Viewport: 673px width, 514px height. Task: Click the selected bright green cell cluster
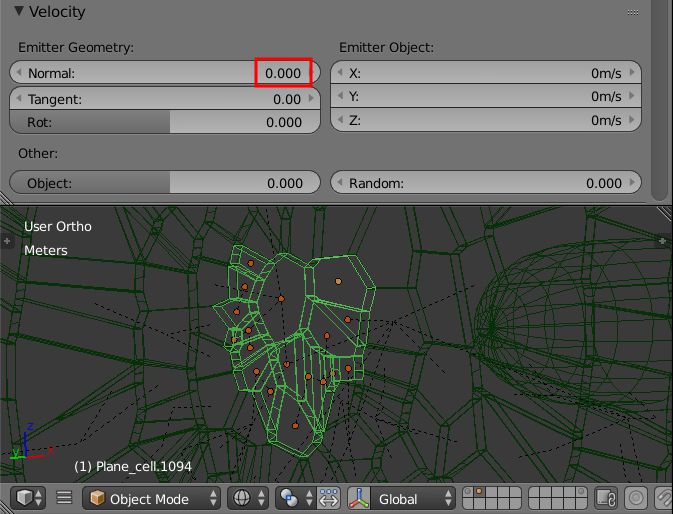[x=292, y=352]
